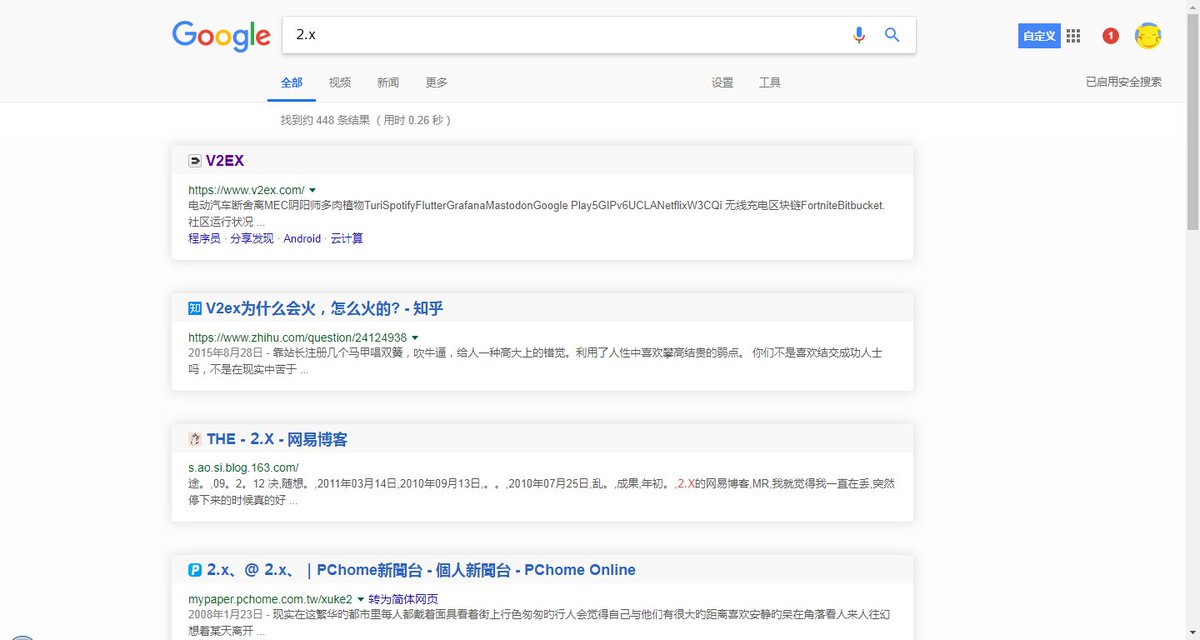Open the 程序员 sitelink
1200x640 pixels.
pos(204,239)
